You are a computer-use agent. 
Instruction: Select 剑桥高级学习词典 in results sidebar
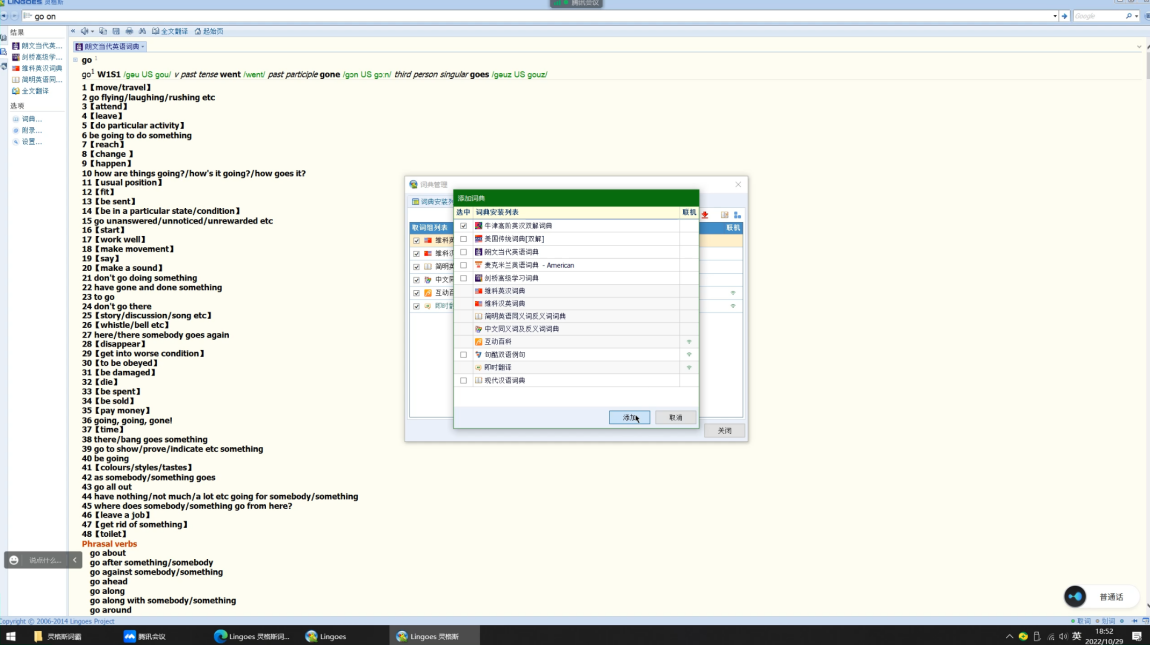click(x=41, y=57)
